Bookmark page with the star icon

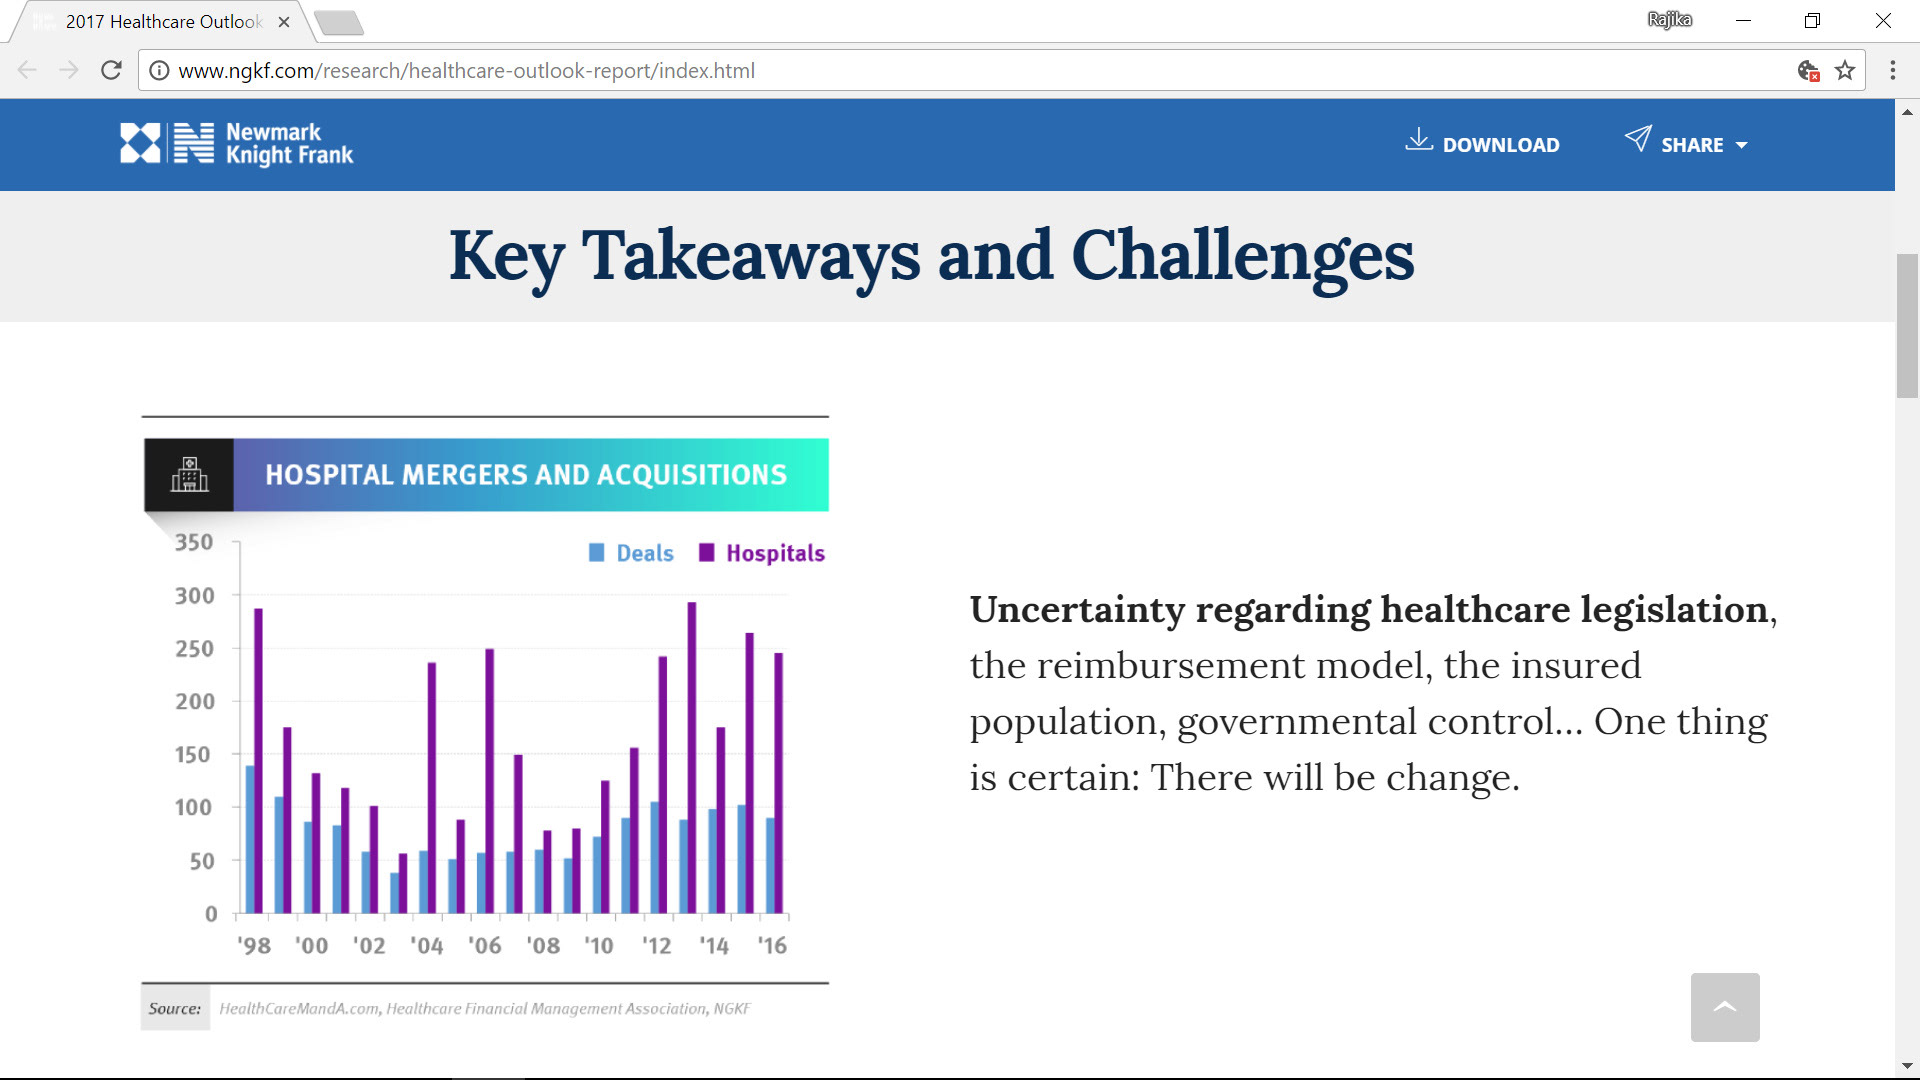click(1845, 71)
